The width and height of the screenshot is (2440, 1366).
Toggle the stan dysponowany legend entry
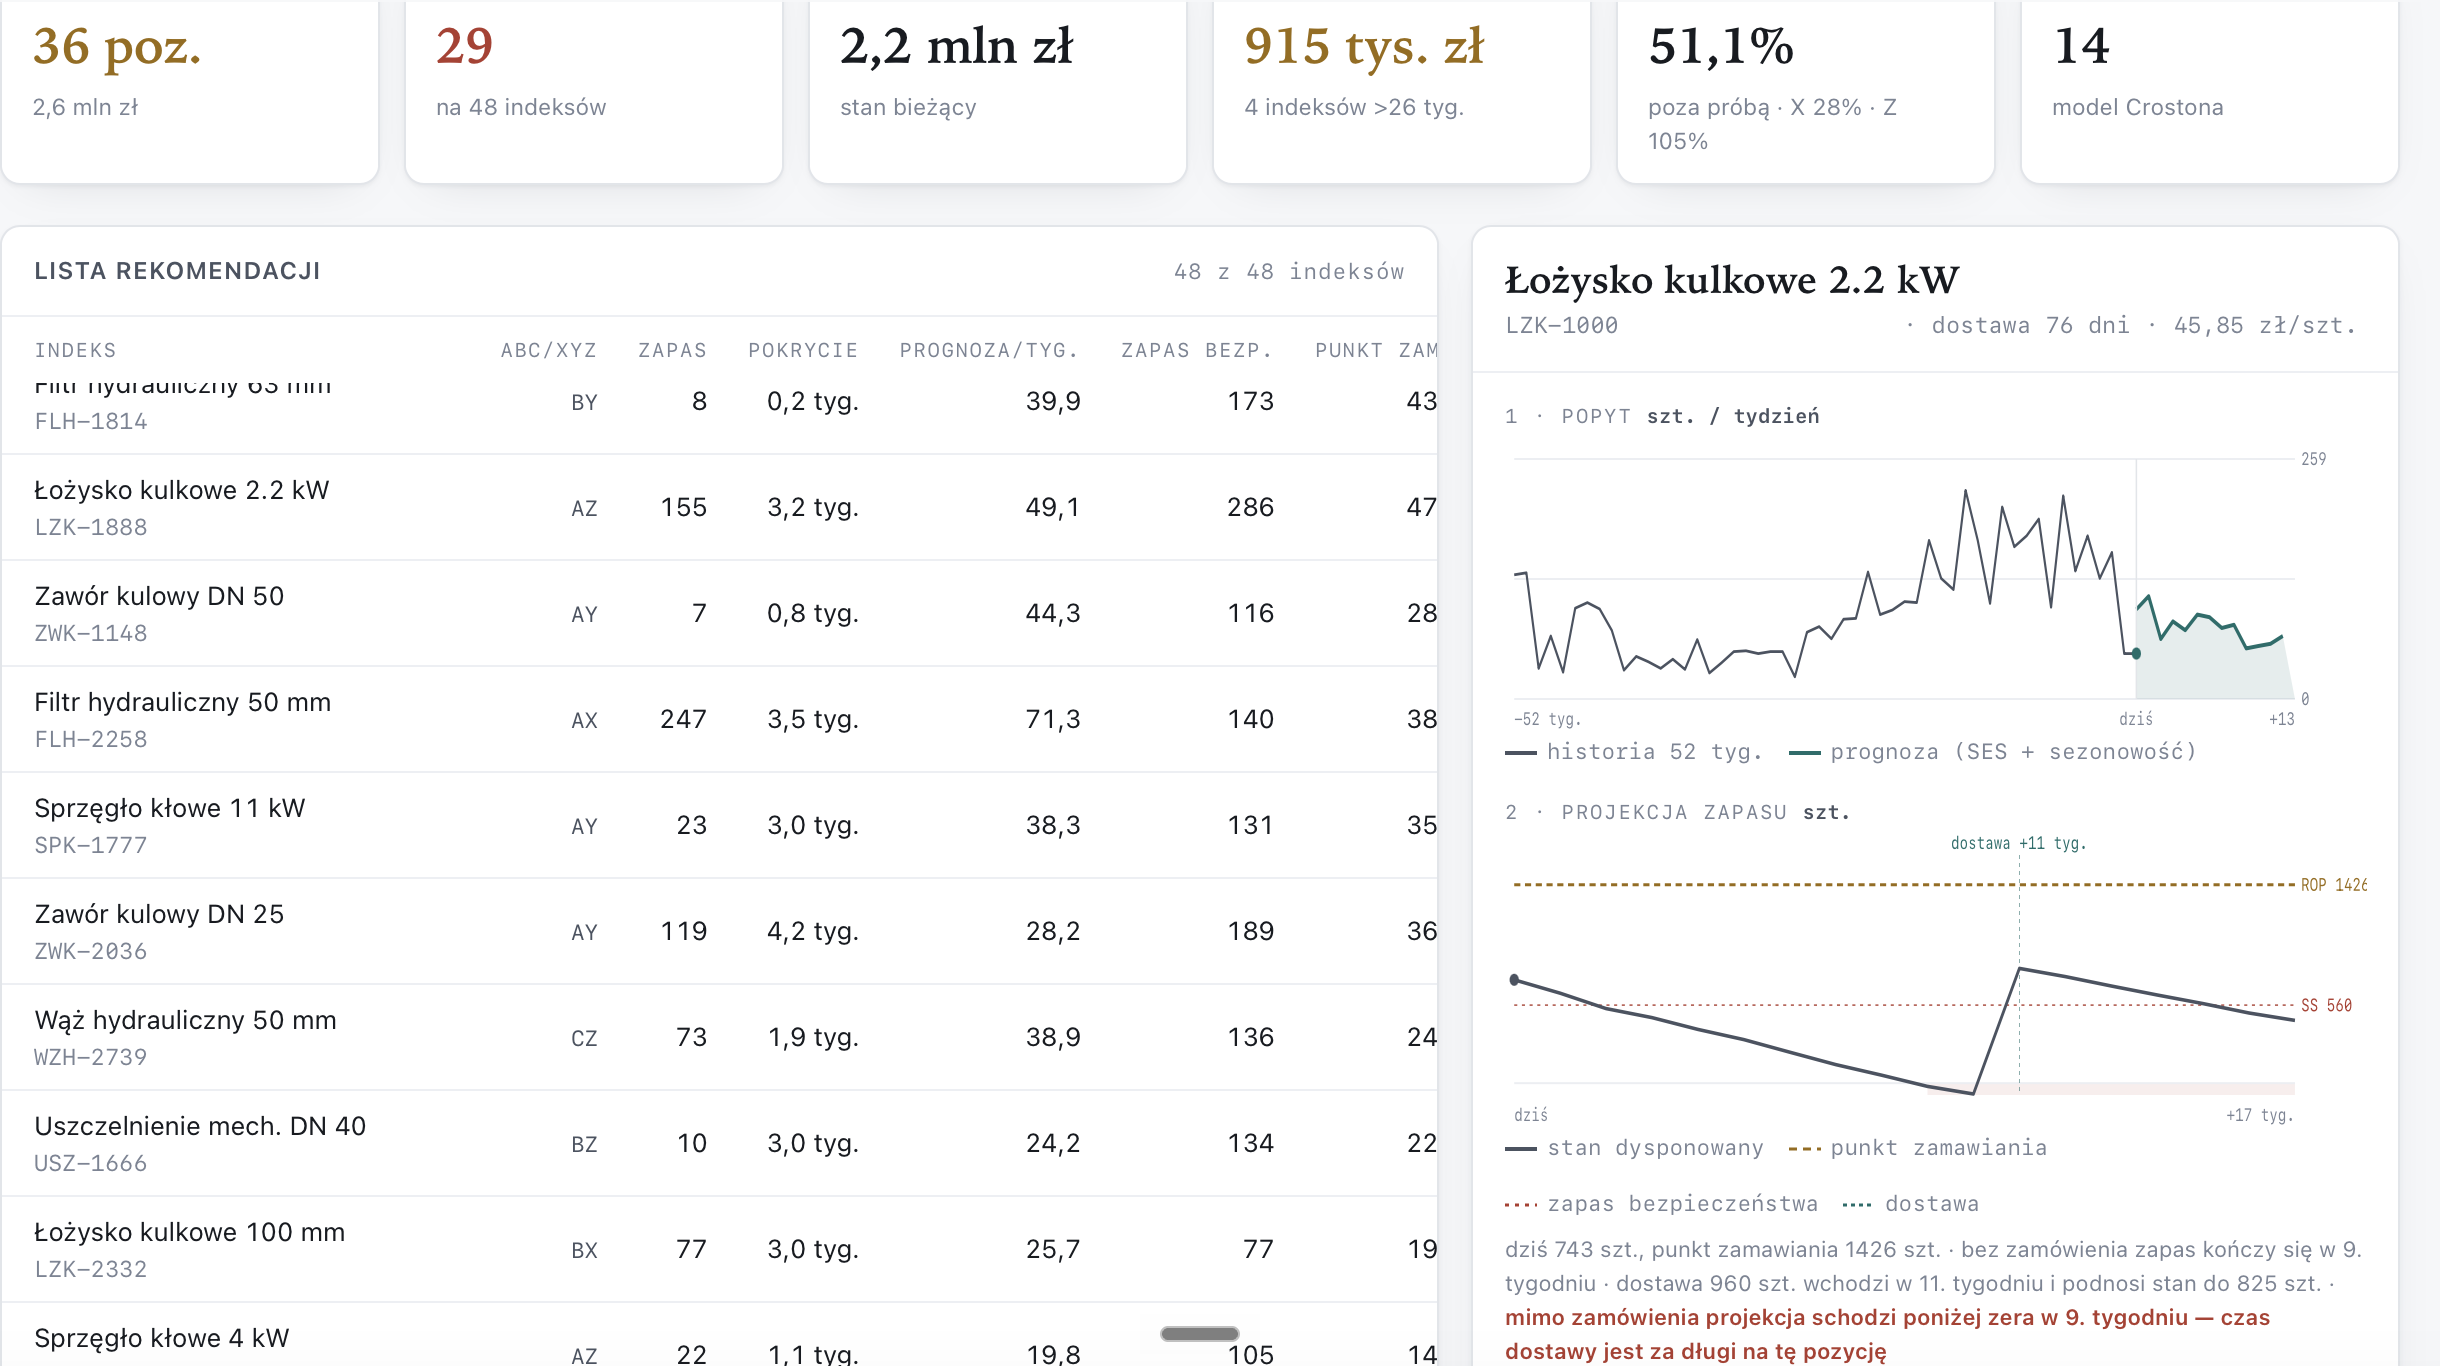click(1634, 1148)
